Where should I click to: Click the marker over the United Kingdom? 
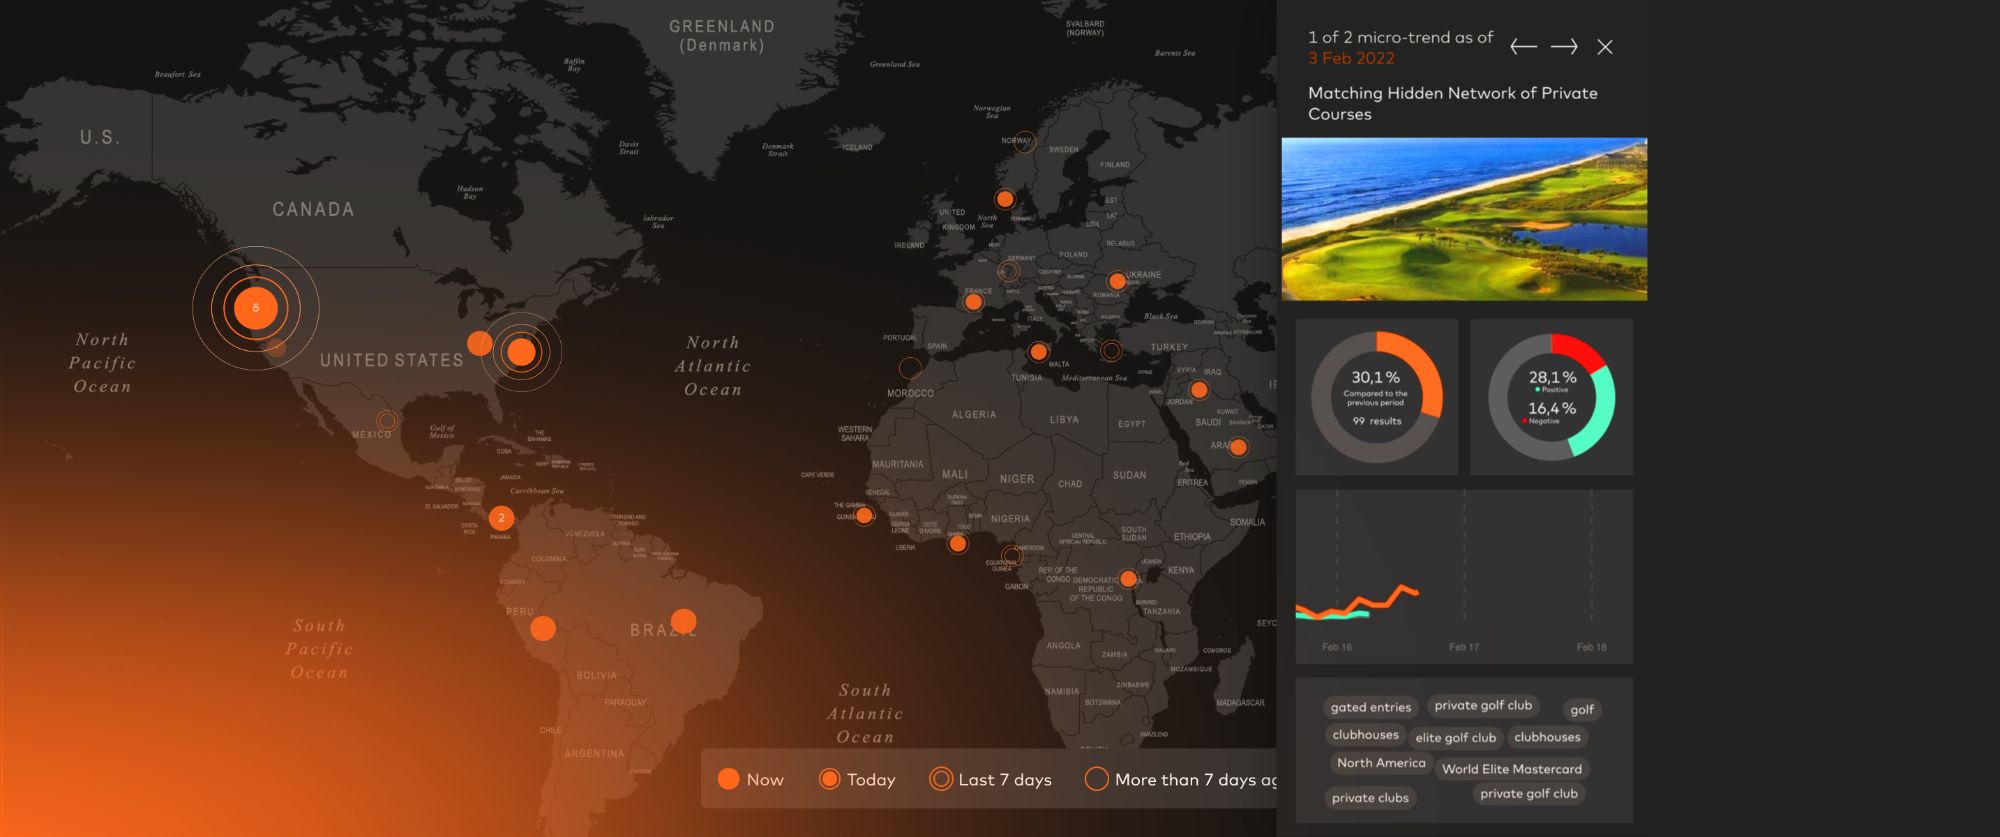(x=1005, y=199)
